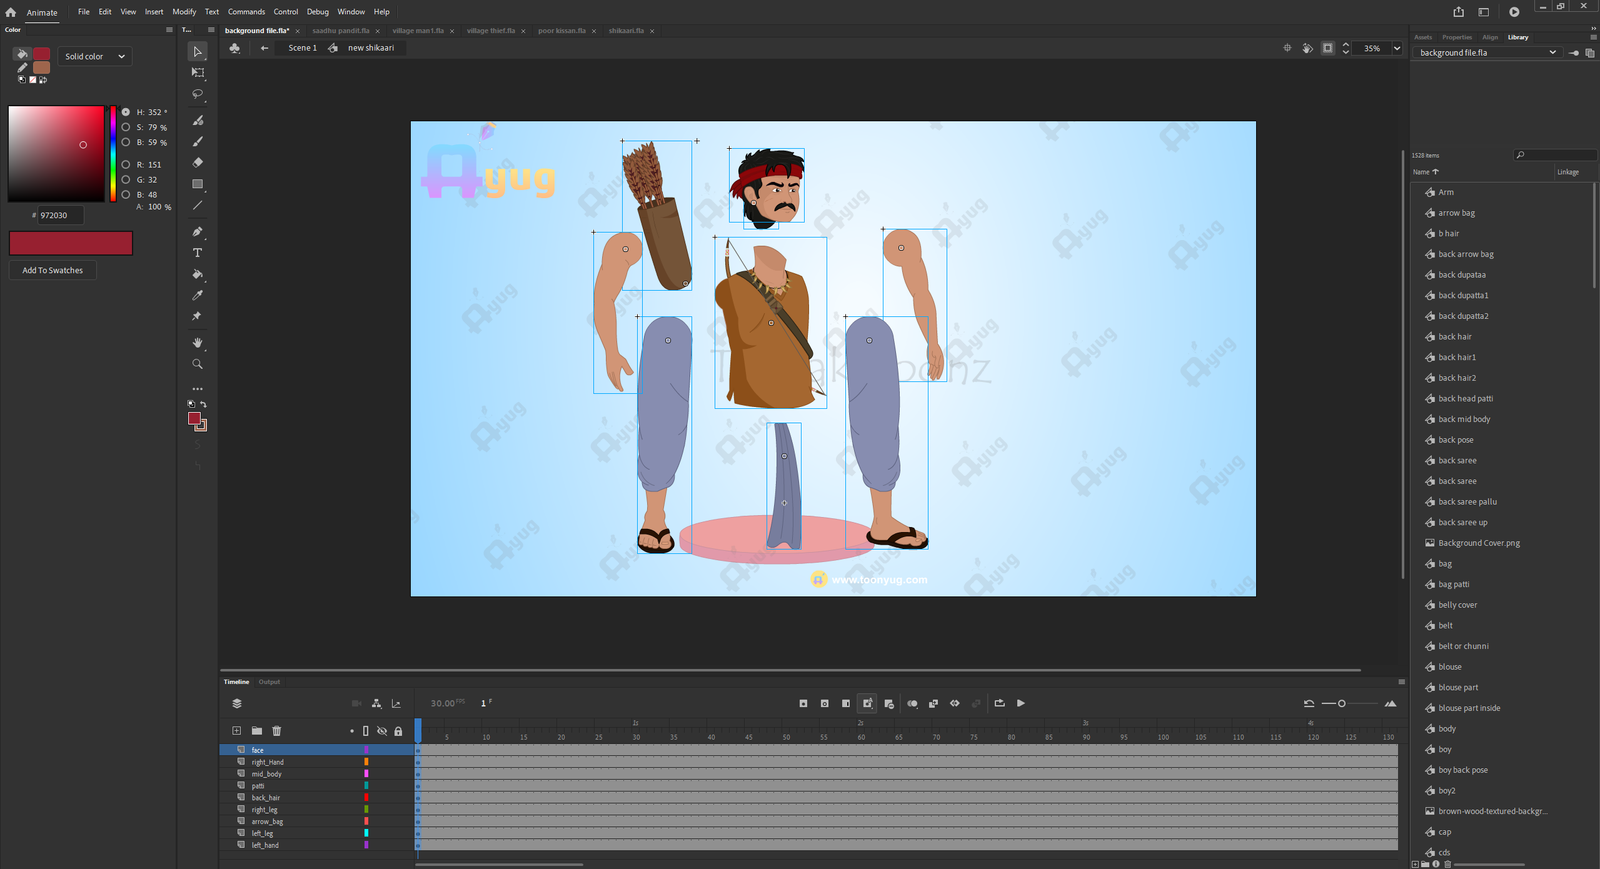Expand the background file.fla library dropdown
This screenshot has width=1600, height=869.
(1552, 53)
